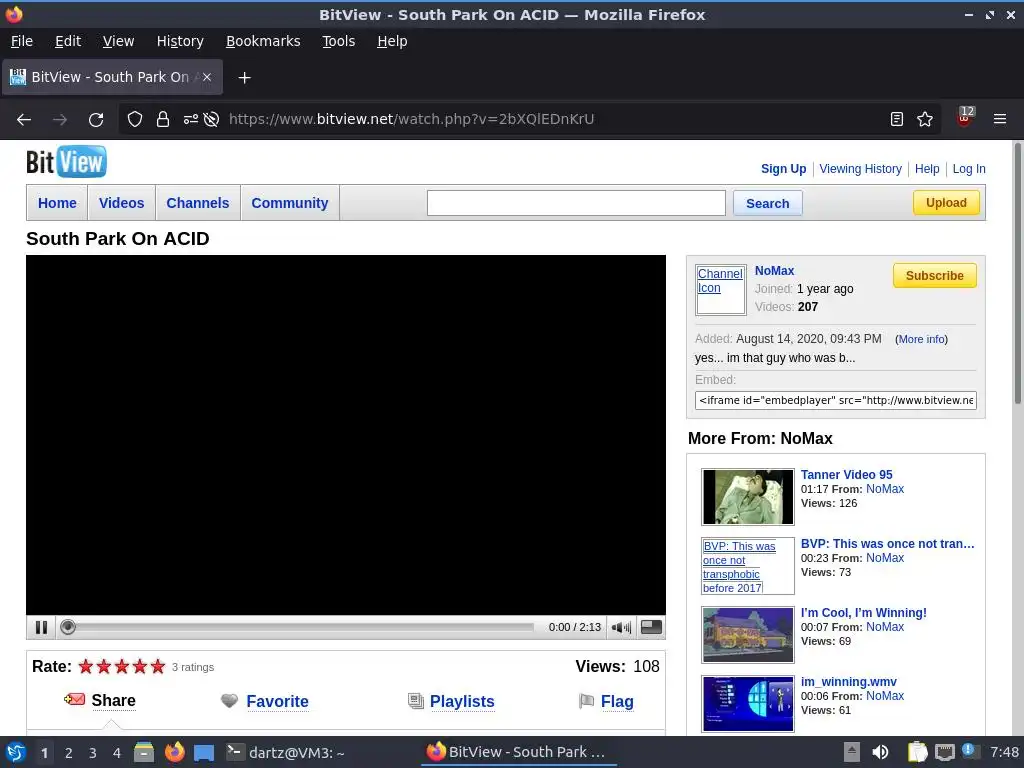1024x768 pixels.
Task: Open the Playlists link
Action: click(462, 701)
